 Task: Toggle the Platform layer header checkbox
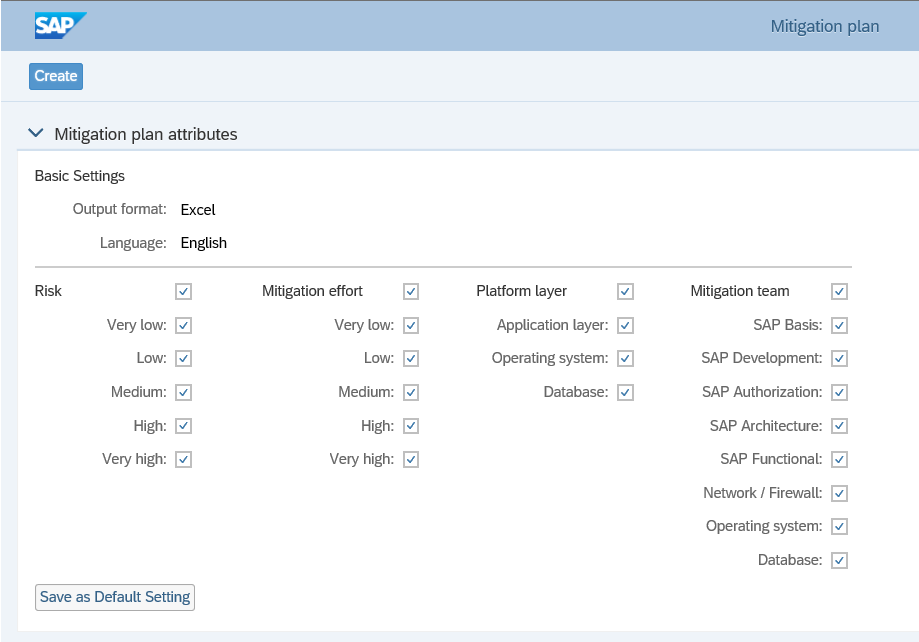[625, 292]
